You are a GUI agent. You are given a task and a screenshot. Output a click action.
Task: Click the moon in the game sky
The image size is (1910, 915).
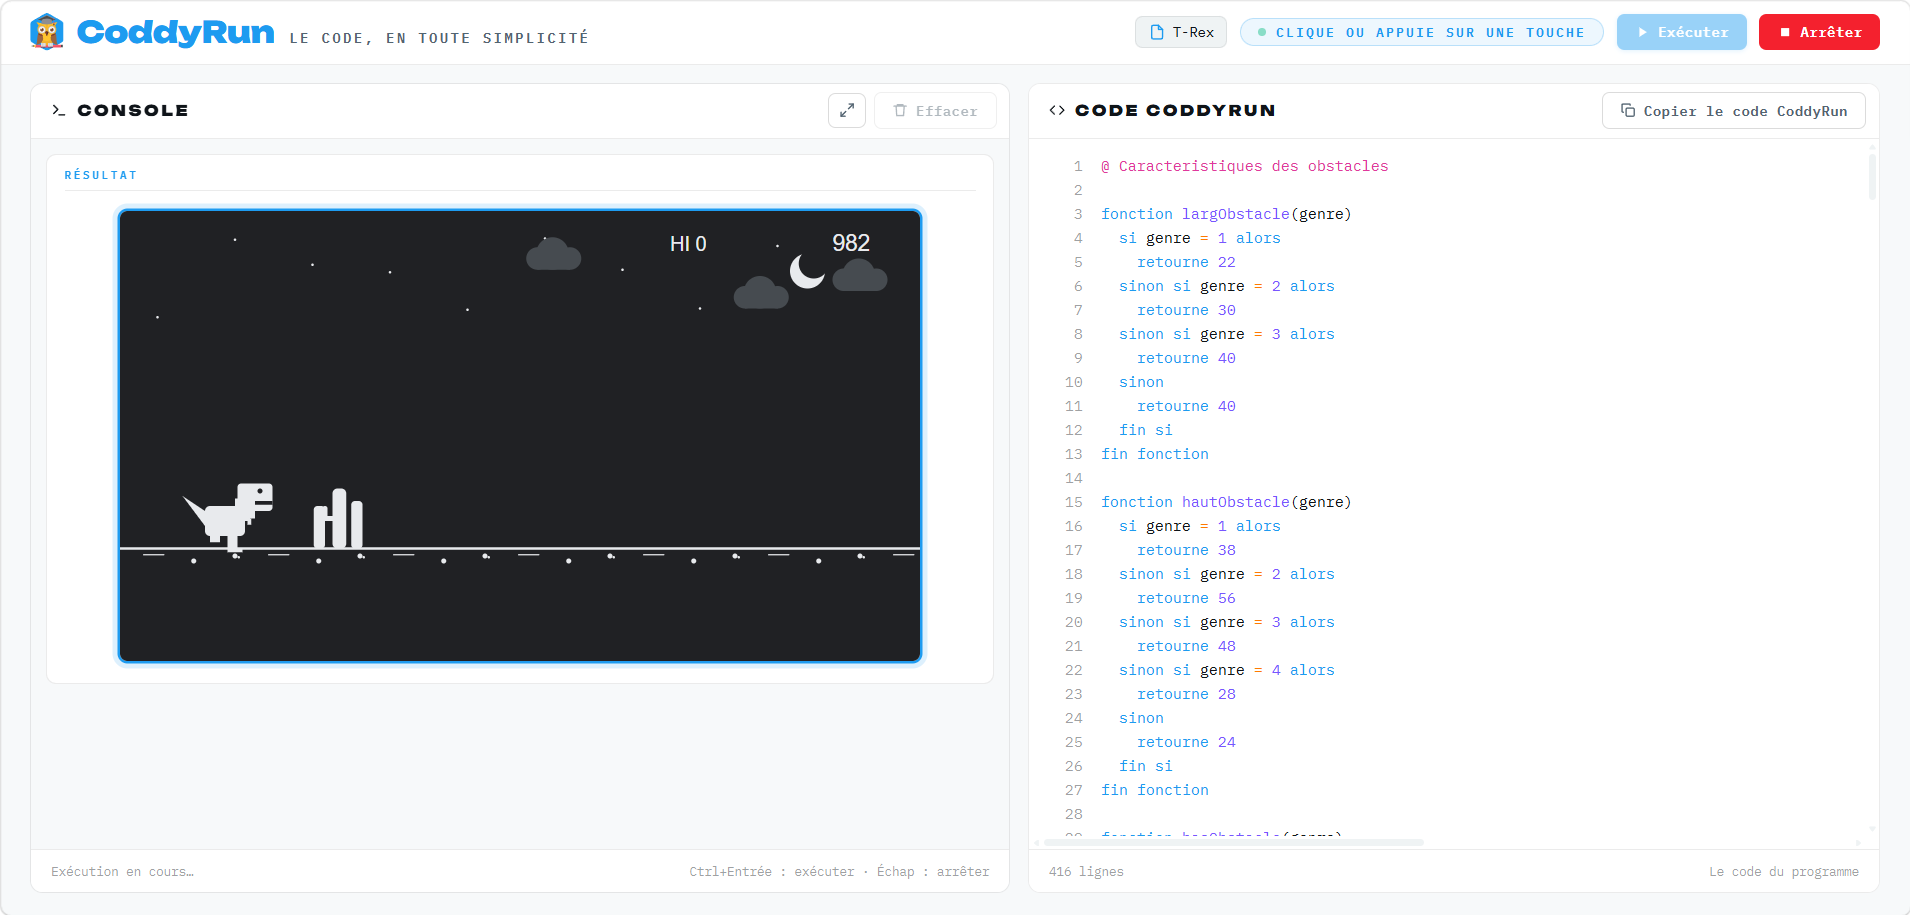pyautogui.click(x=807, y=271)
